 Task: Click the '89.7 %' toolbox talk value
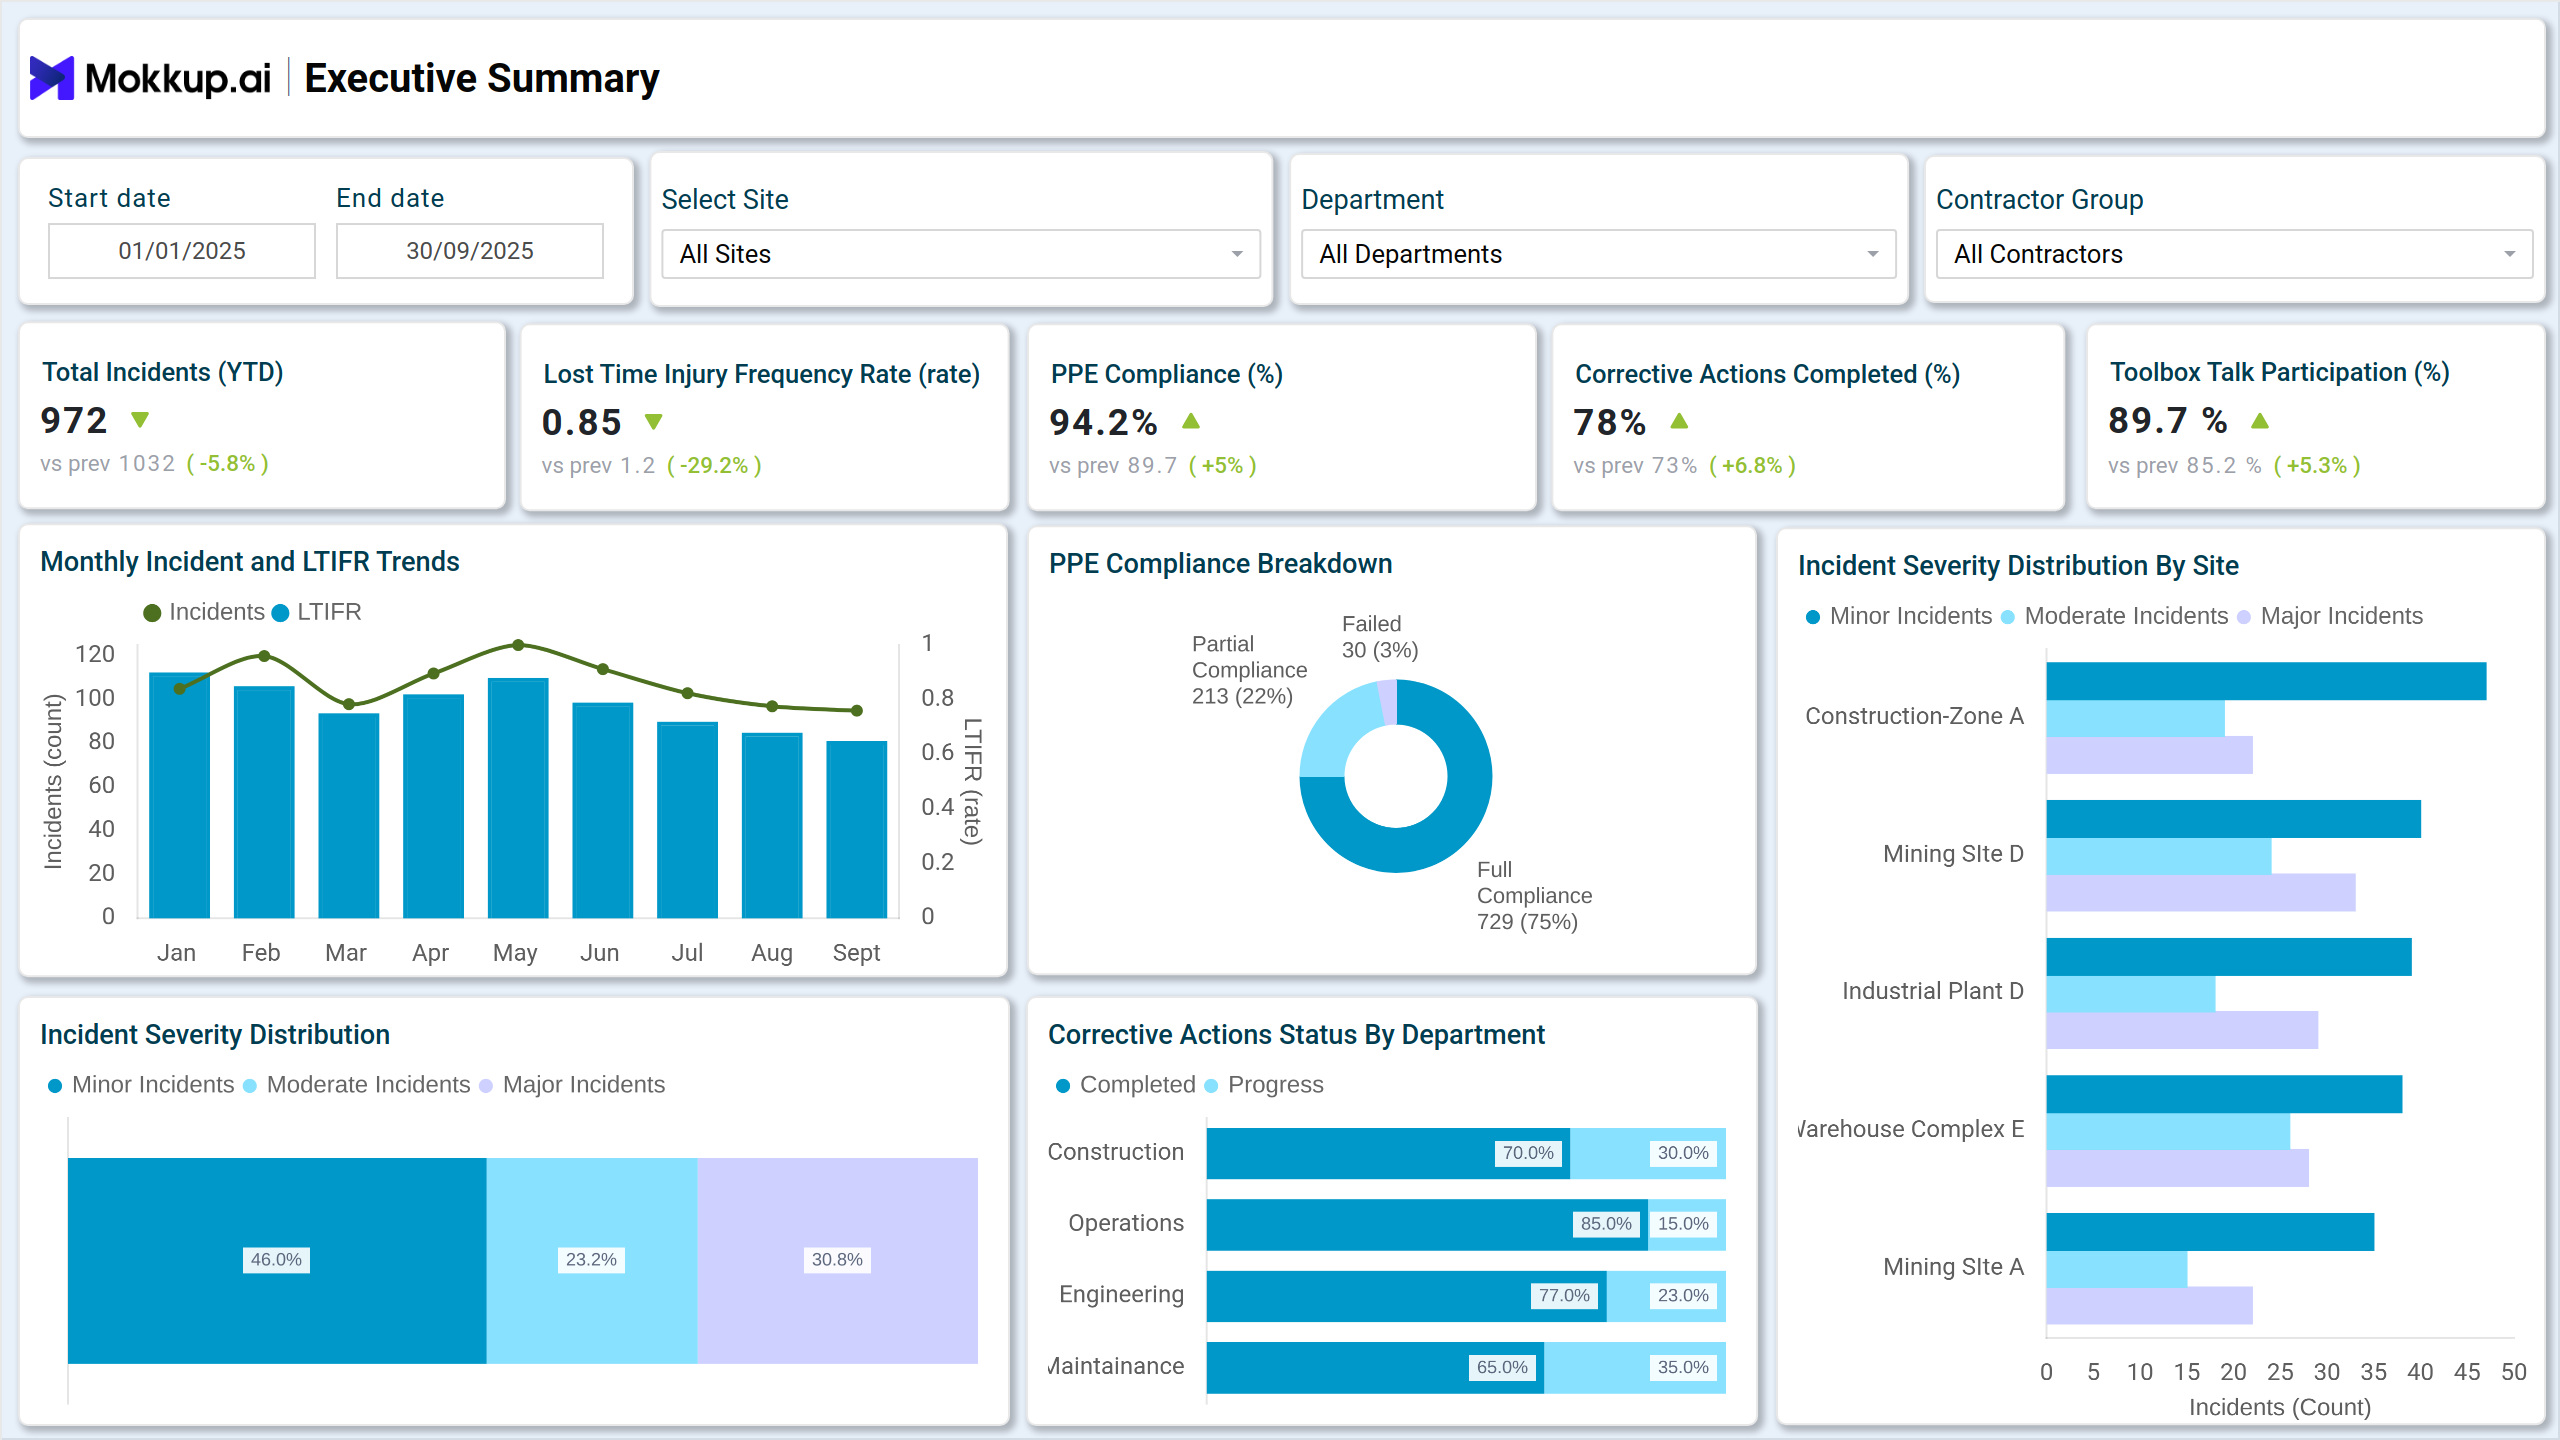2168,420
